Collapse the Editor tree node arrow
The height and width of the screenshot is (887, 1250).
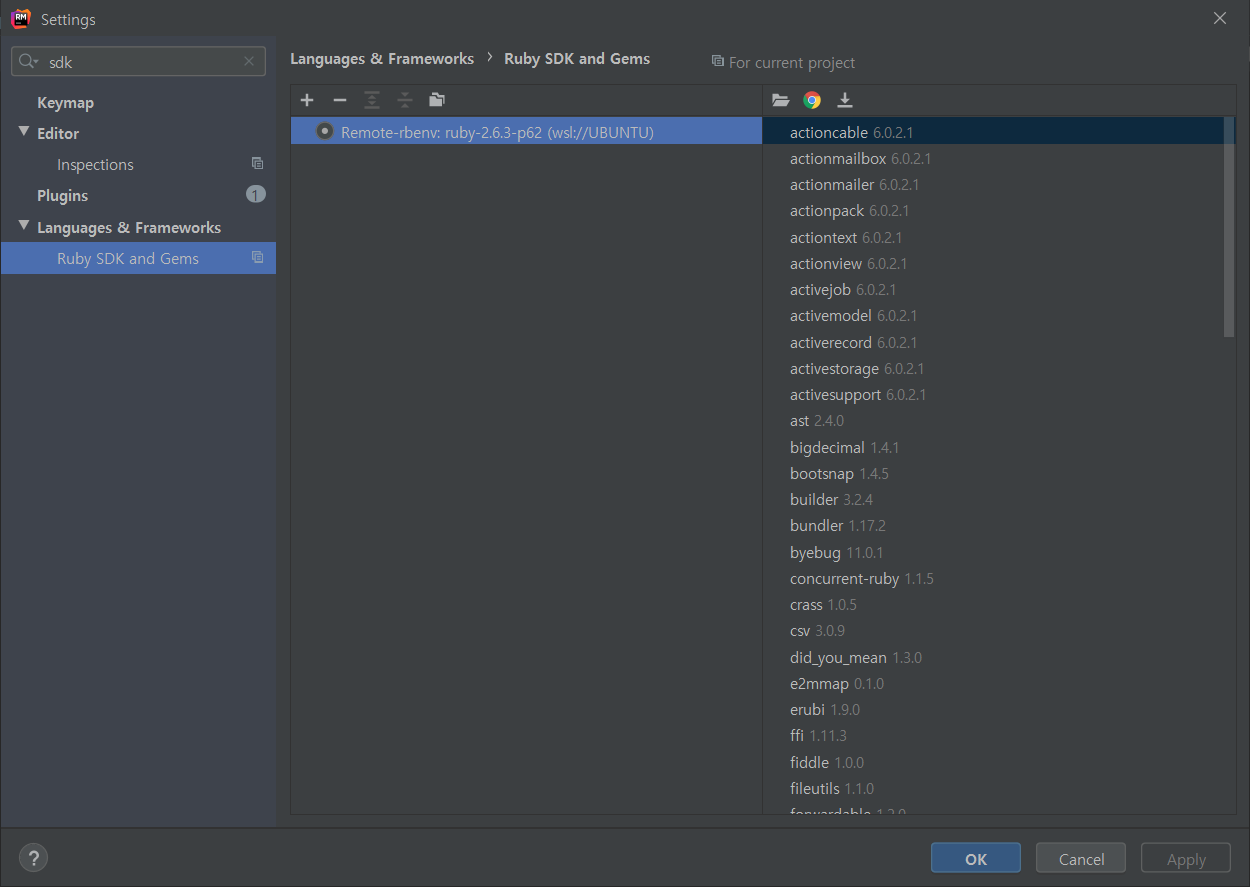tap(24, 132)
